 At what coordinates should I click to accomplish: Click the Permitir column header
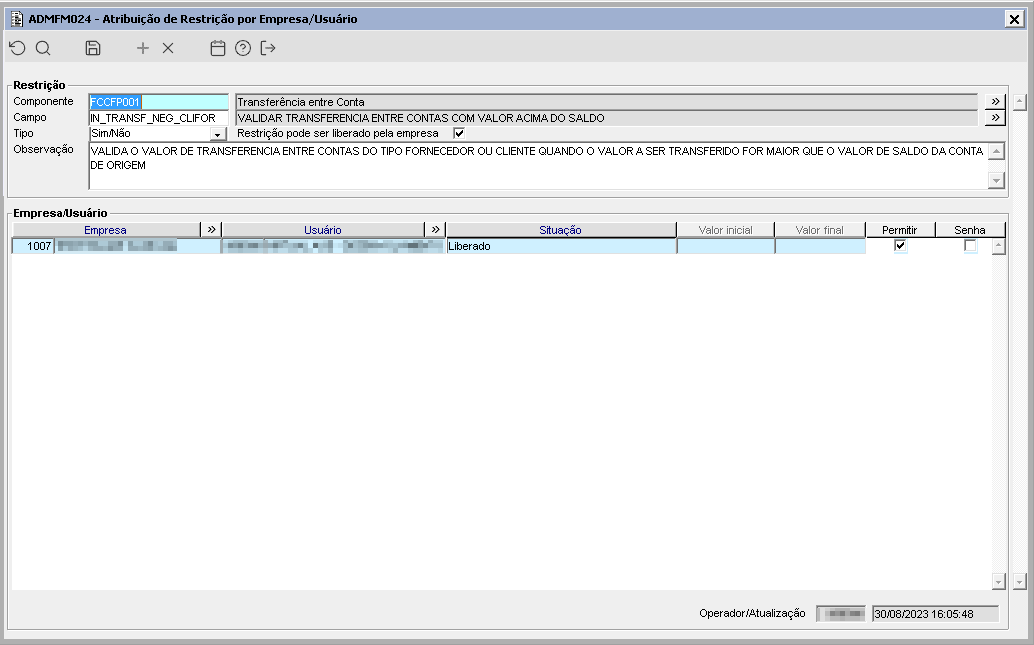[900, 230]
